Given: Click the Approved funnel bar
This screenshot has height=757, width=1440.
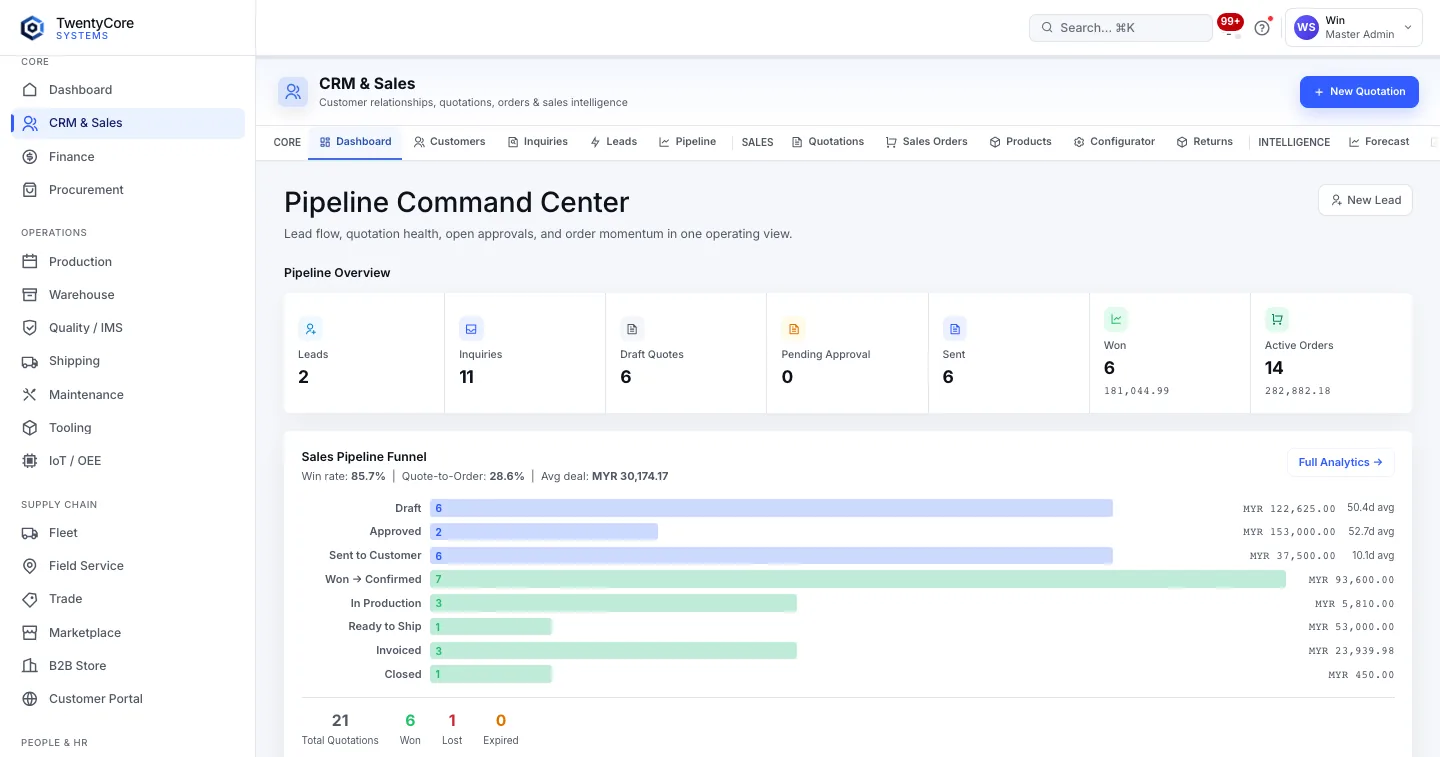Looking at the screenshot, I should (544, 532).
